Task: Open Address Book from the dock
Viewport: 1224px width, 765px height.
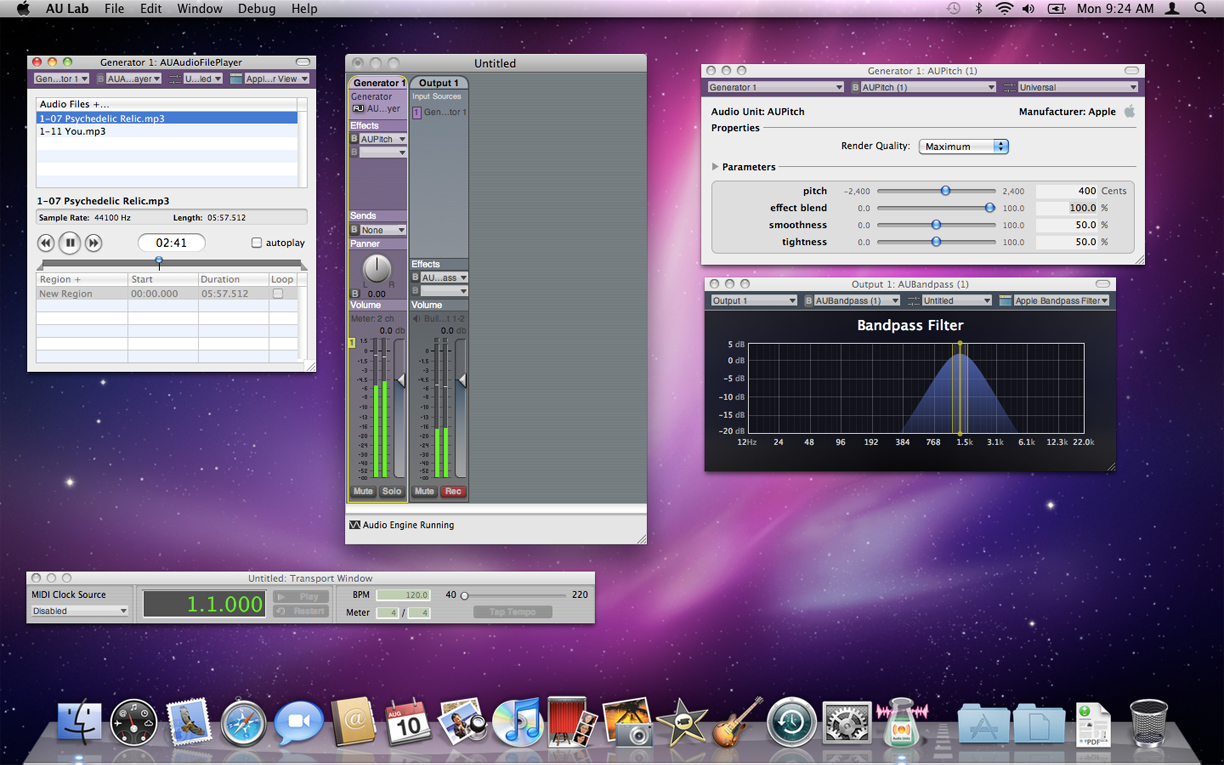Action: tap(352, 721)
